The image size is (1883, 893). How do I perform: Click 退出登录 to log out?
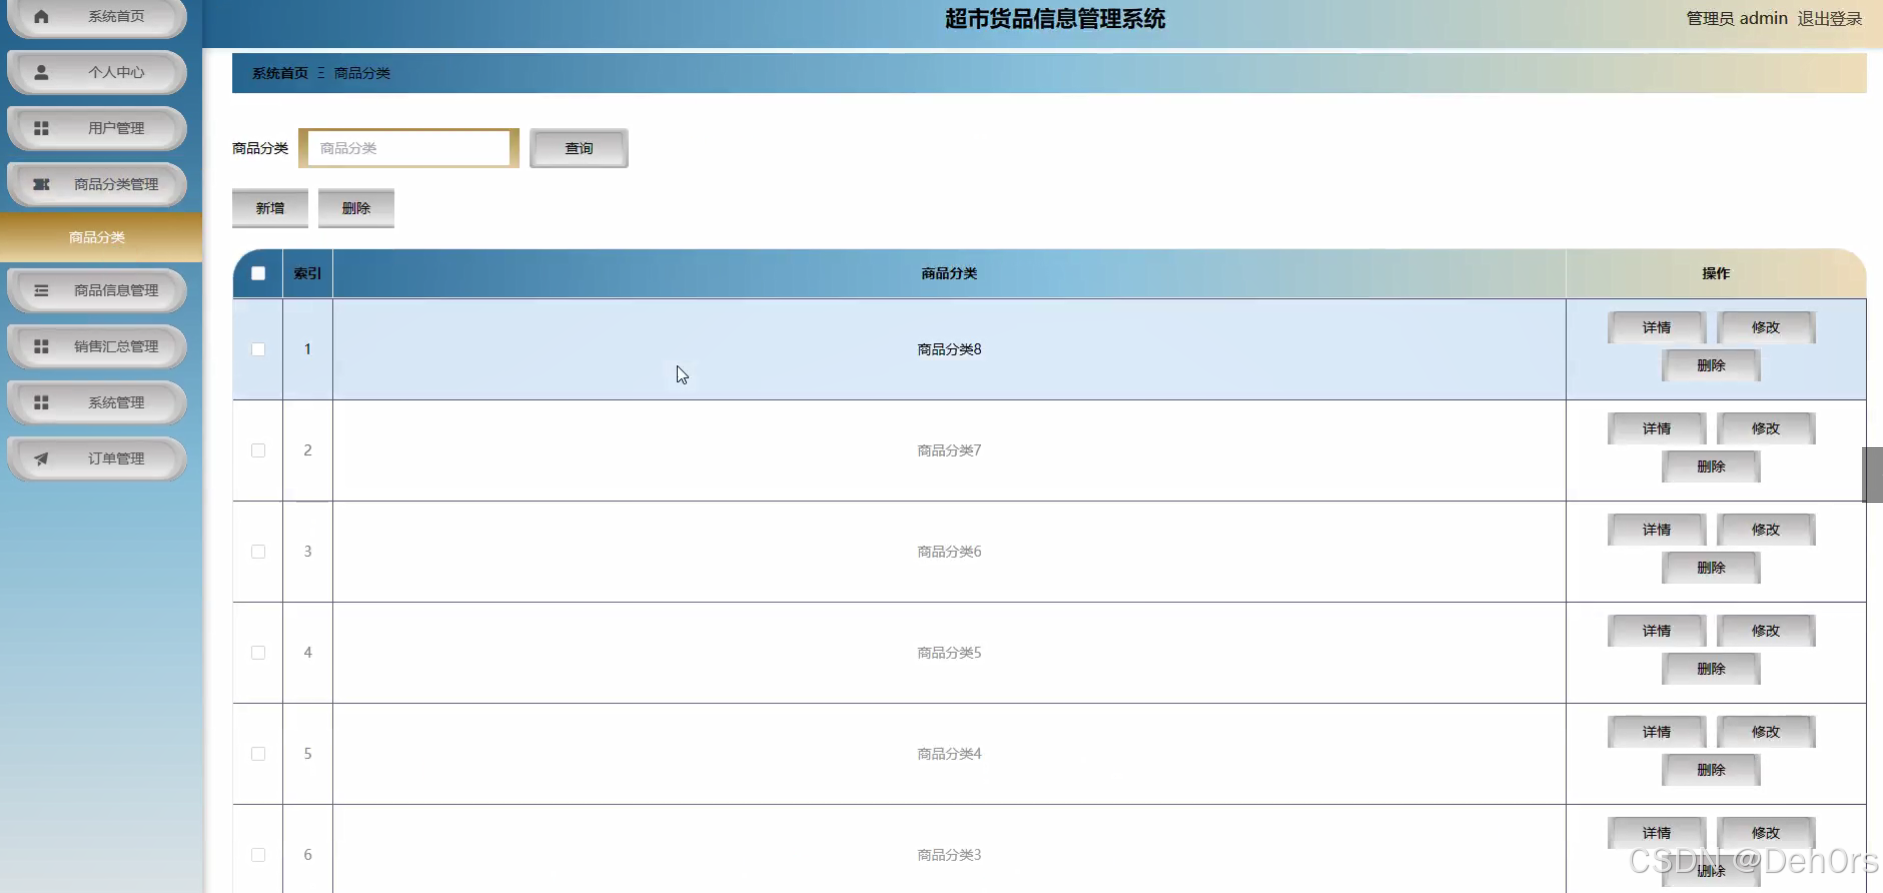(1830, 18)
